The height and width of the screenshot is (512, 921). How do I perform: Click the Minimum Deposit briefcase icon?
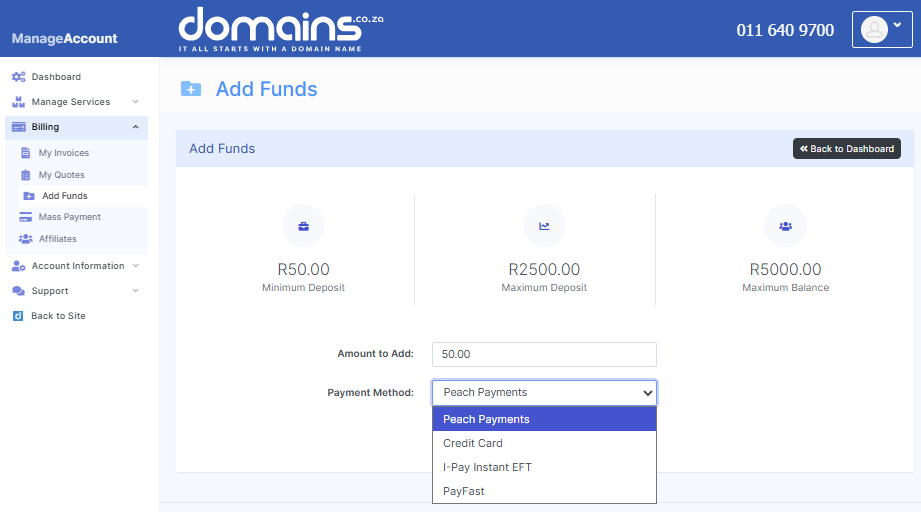(x=303, y=226)
